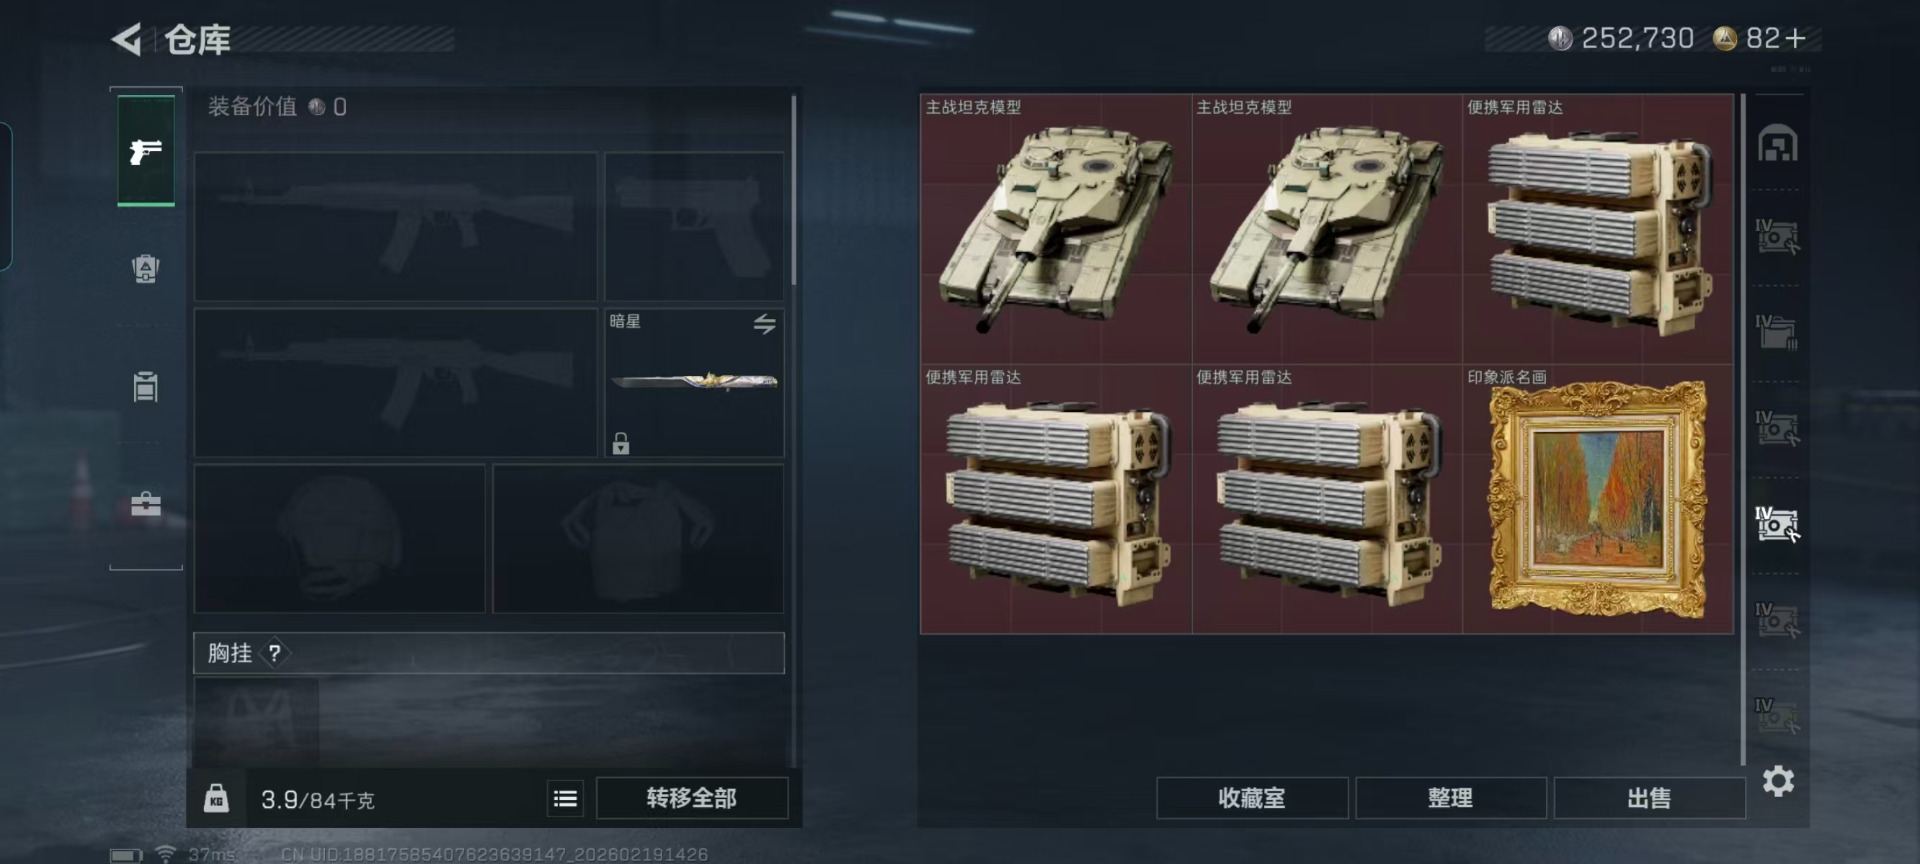The height and width of the screenshot is (864, 1920).
Task: Toggle the inventory list view icon
Action: (565, 798)
